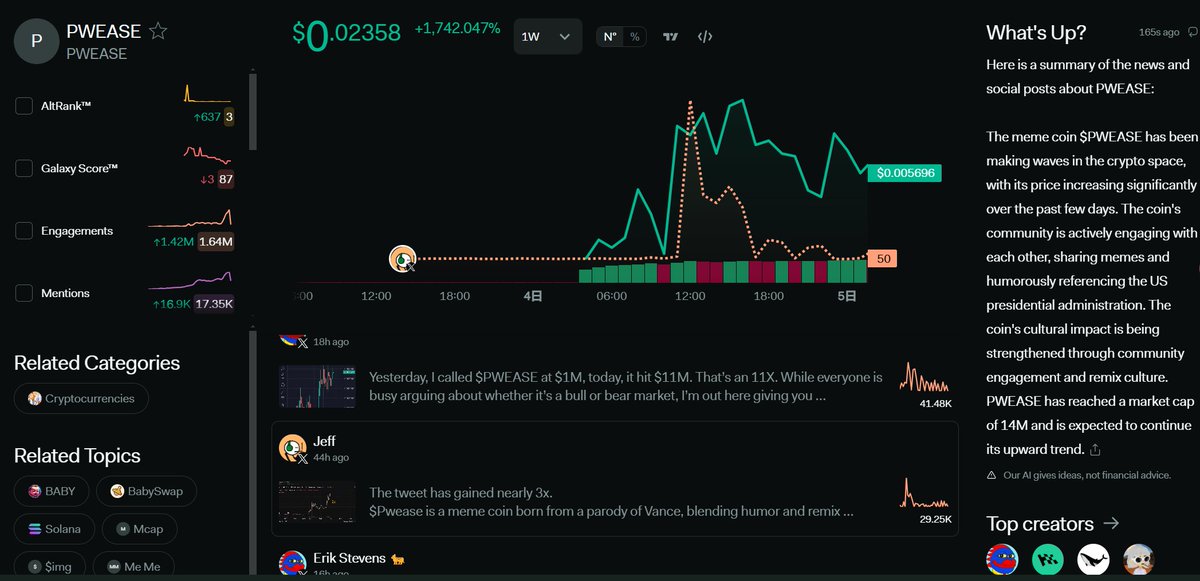Image resolution: width=1200 pixels, height=581 pixels.
Task: Tick the Mentions checkbox
Action: pyautogui.click(x=25, y=293)
